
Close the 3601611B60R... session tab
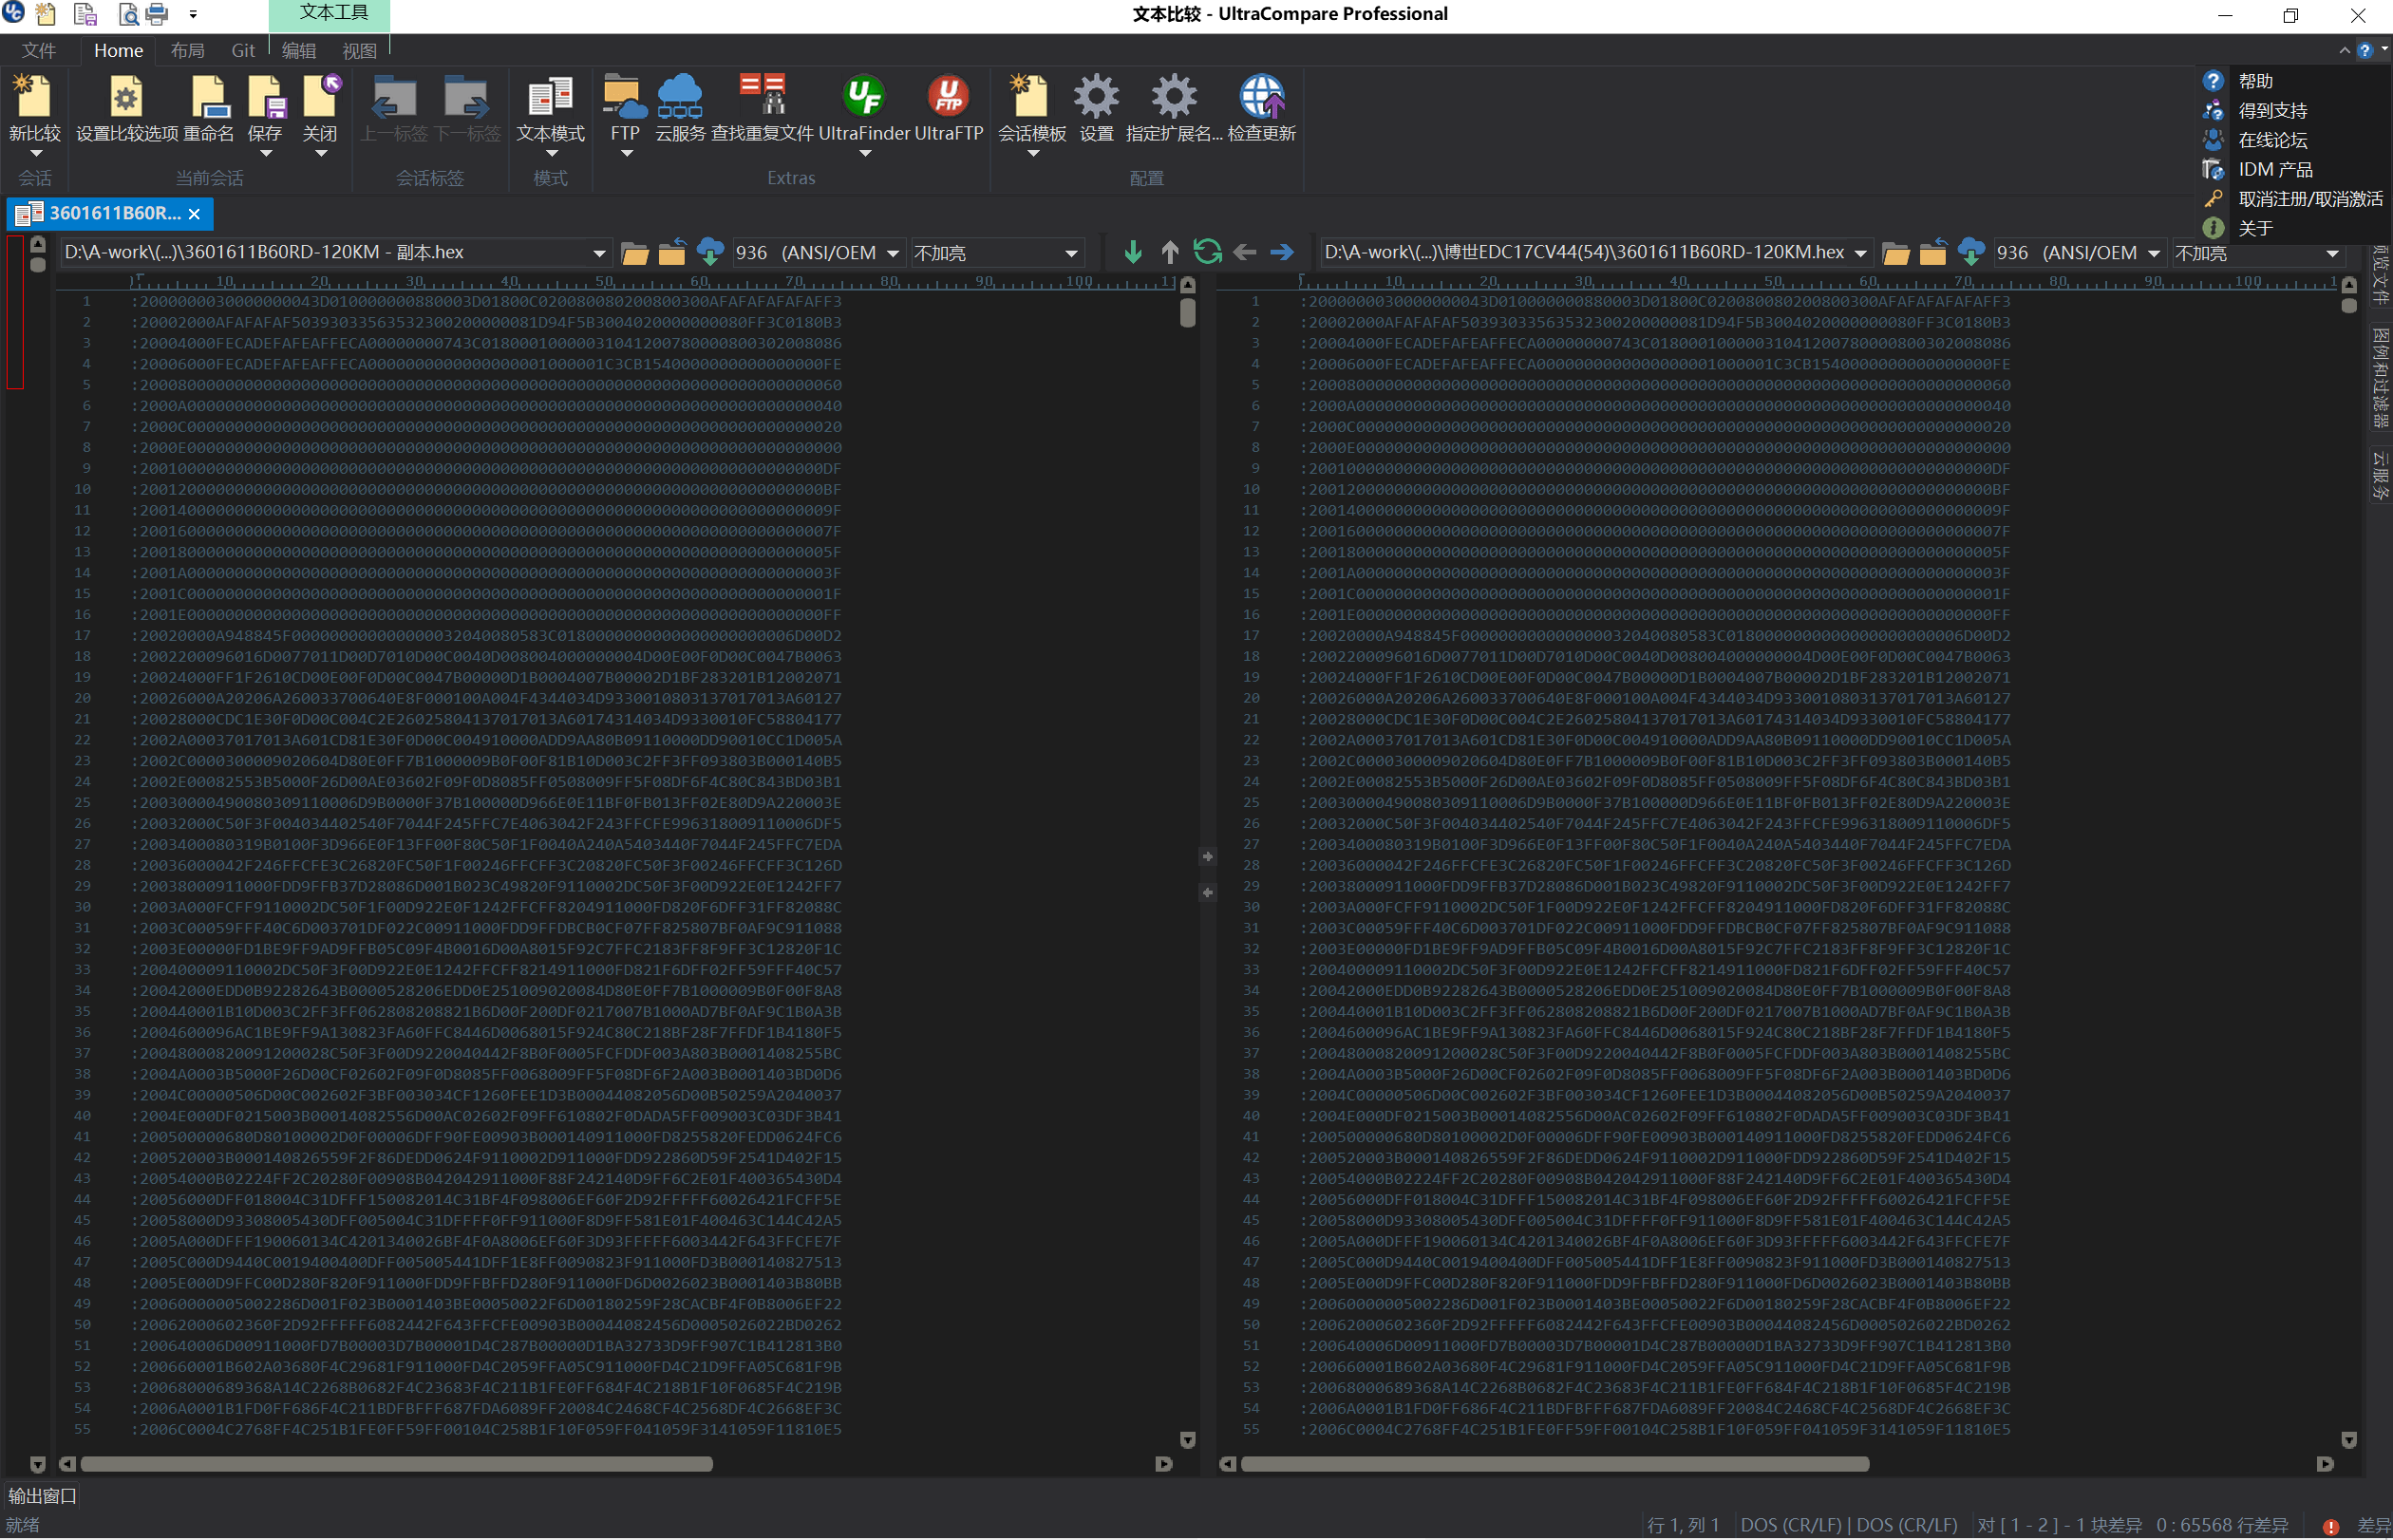pyautogui.click(x=194, y=214)
